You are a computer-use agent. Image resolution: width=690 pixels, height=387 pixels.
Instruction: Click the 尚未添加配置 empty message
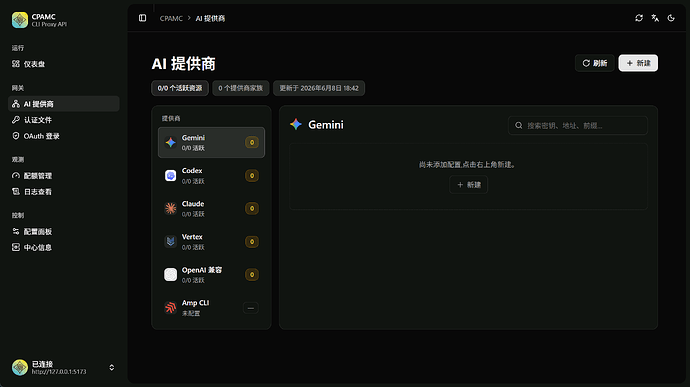468,165
